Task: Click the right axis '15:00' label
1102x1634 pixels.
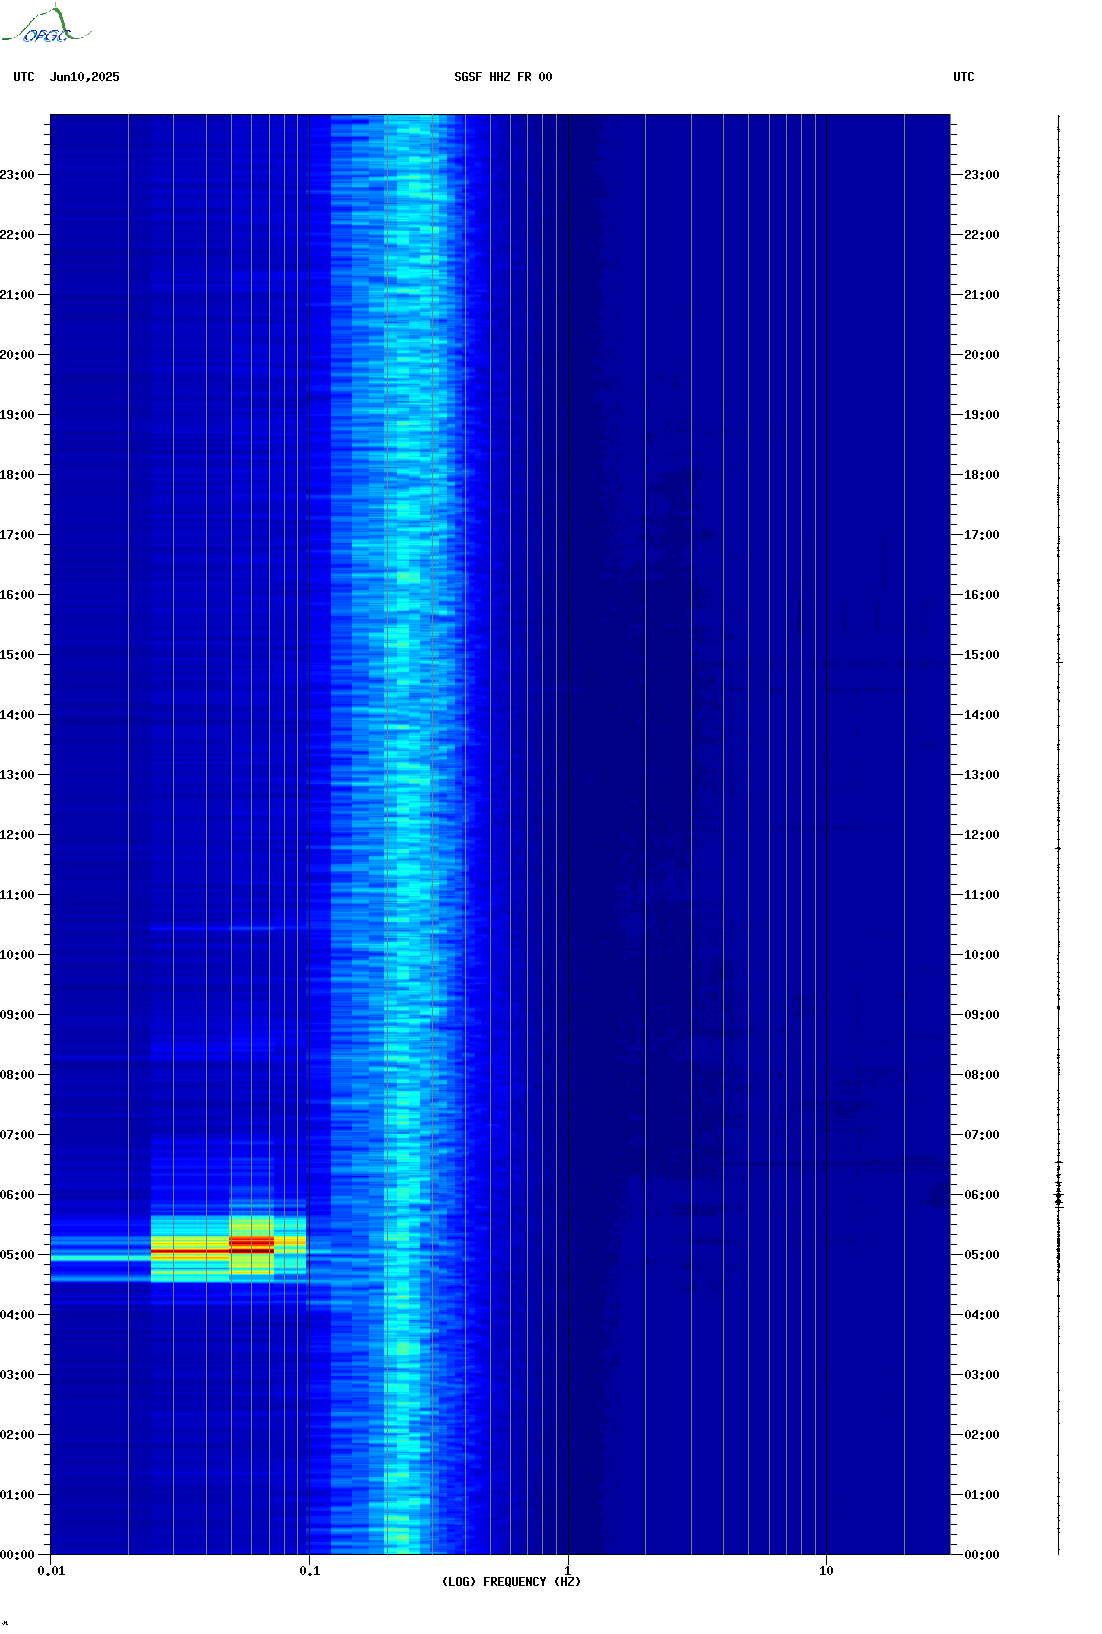Action: click(x=982, y=655)
